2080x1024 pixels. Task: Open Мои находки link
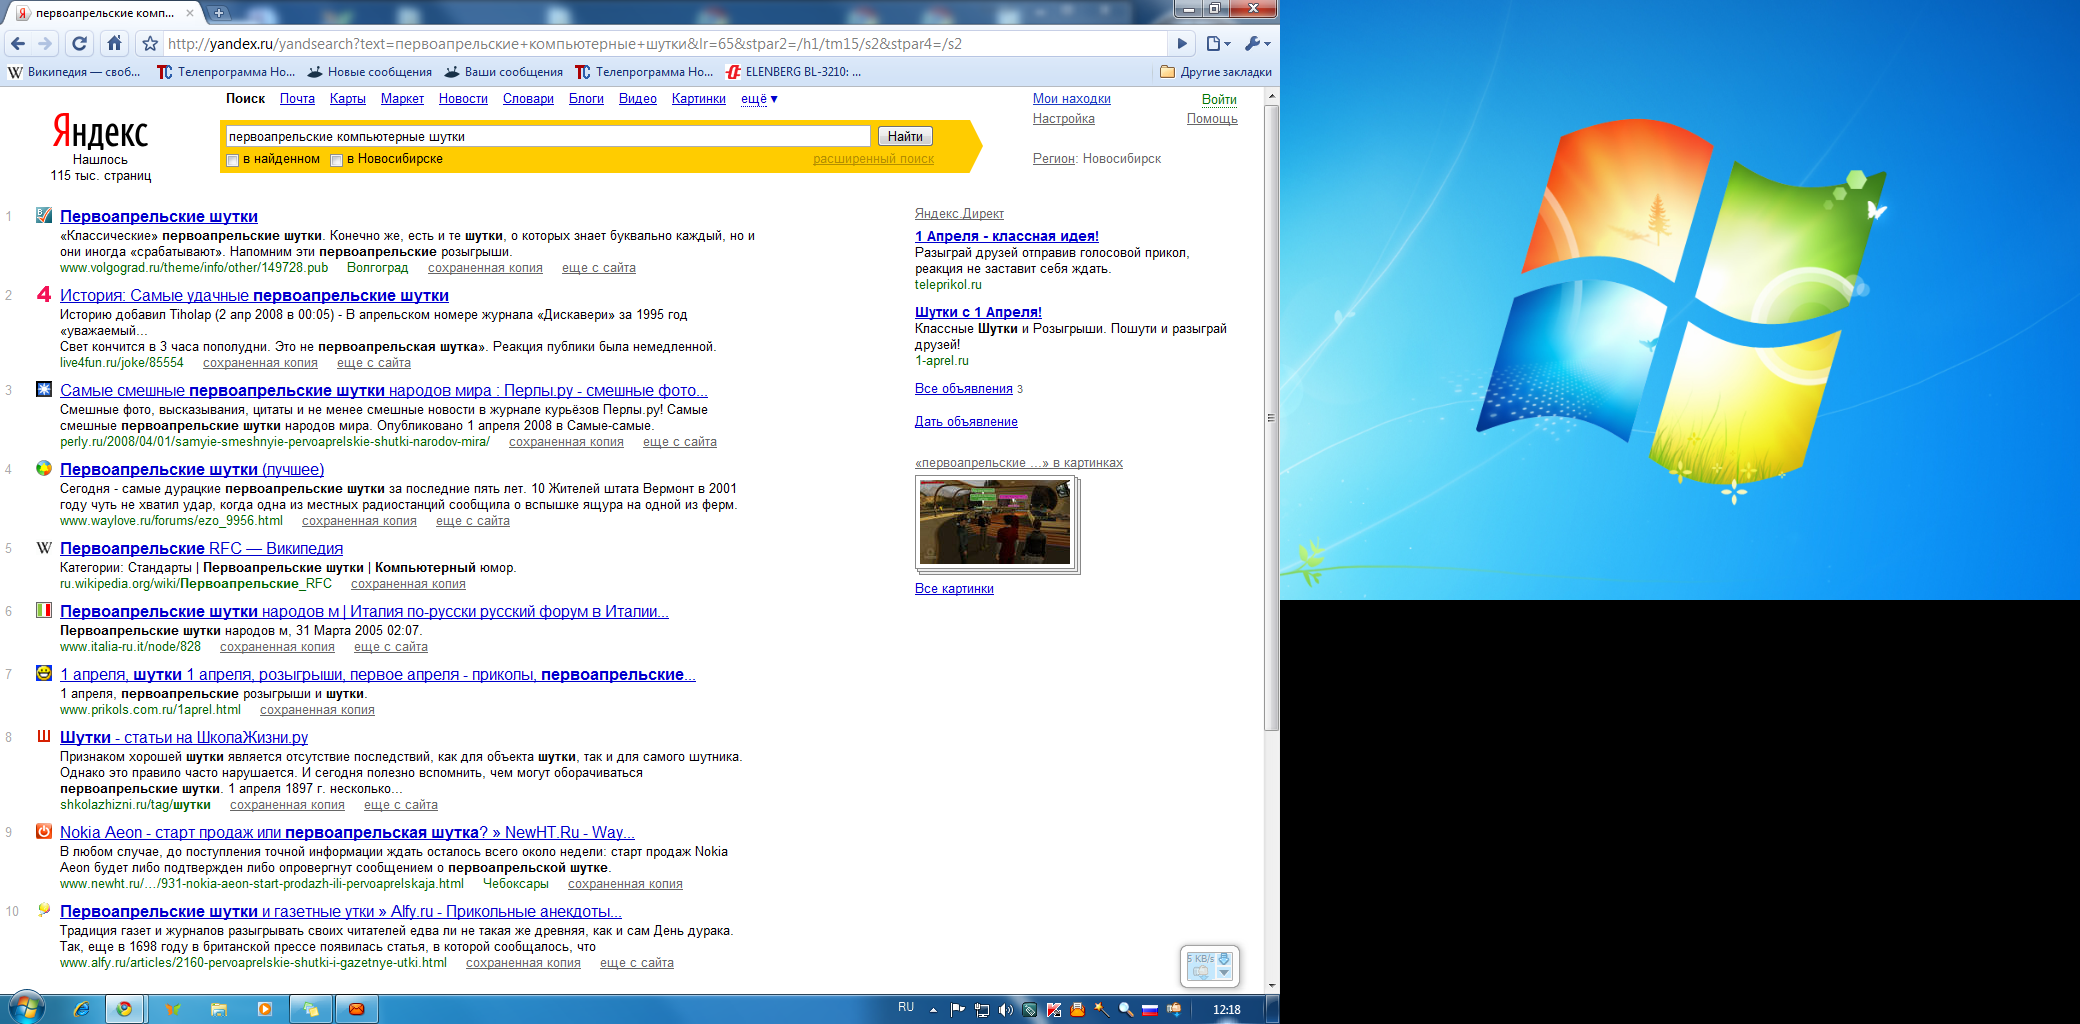[x=1072, y=99]
